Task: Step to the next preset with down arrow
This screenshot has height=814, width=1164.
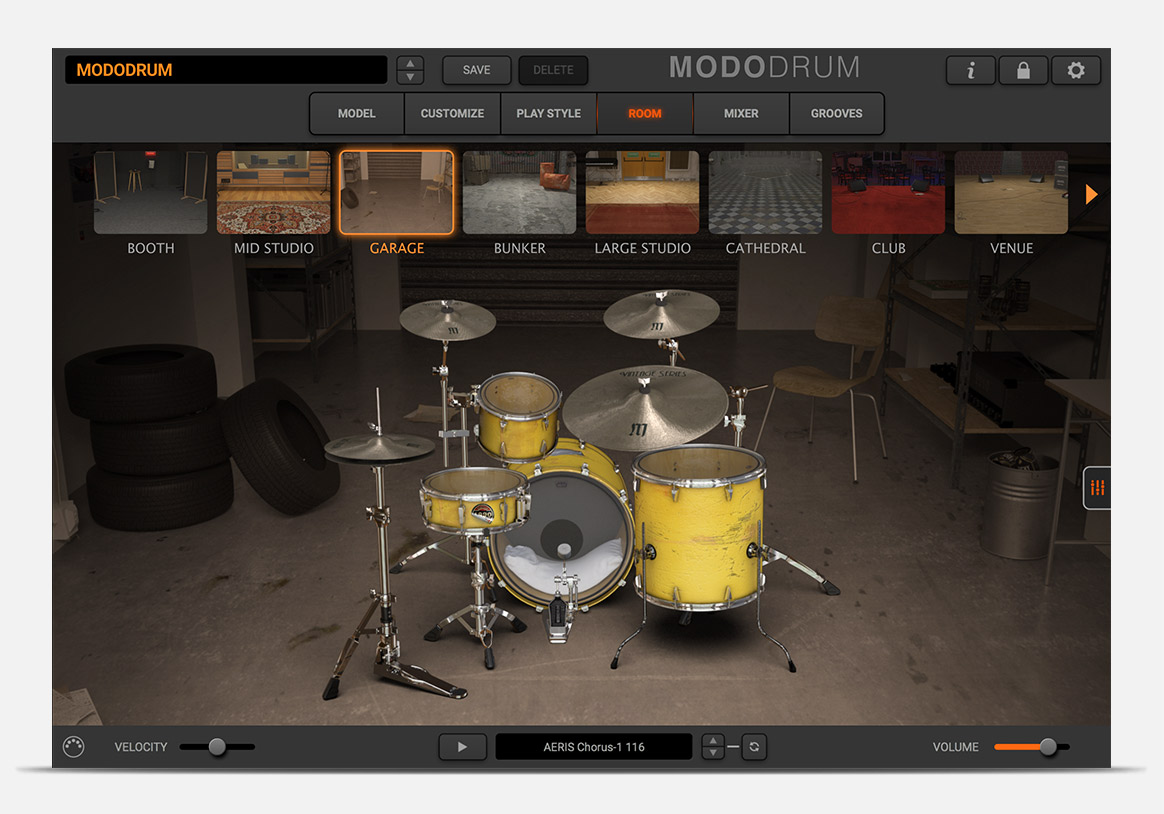Action: (x=411, y=77)
